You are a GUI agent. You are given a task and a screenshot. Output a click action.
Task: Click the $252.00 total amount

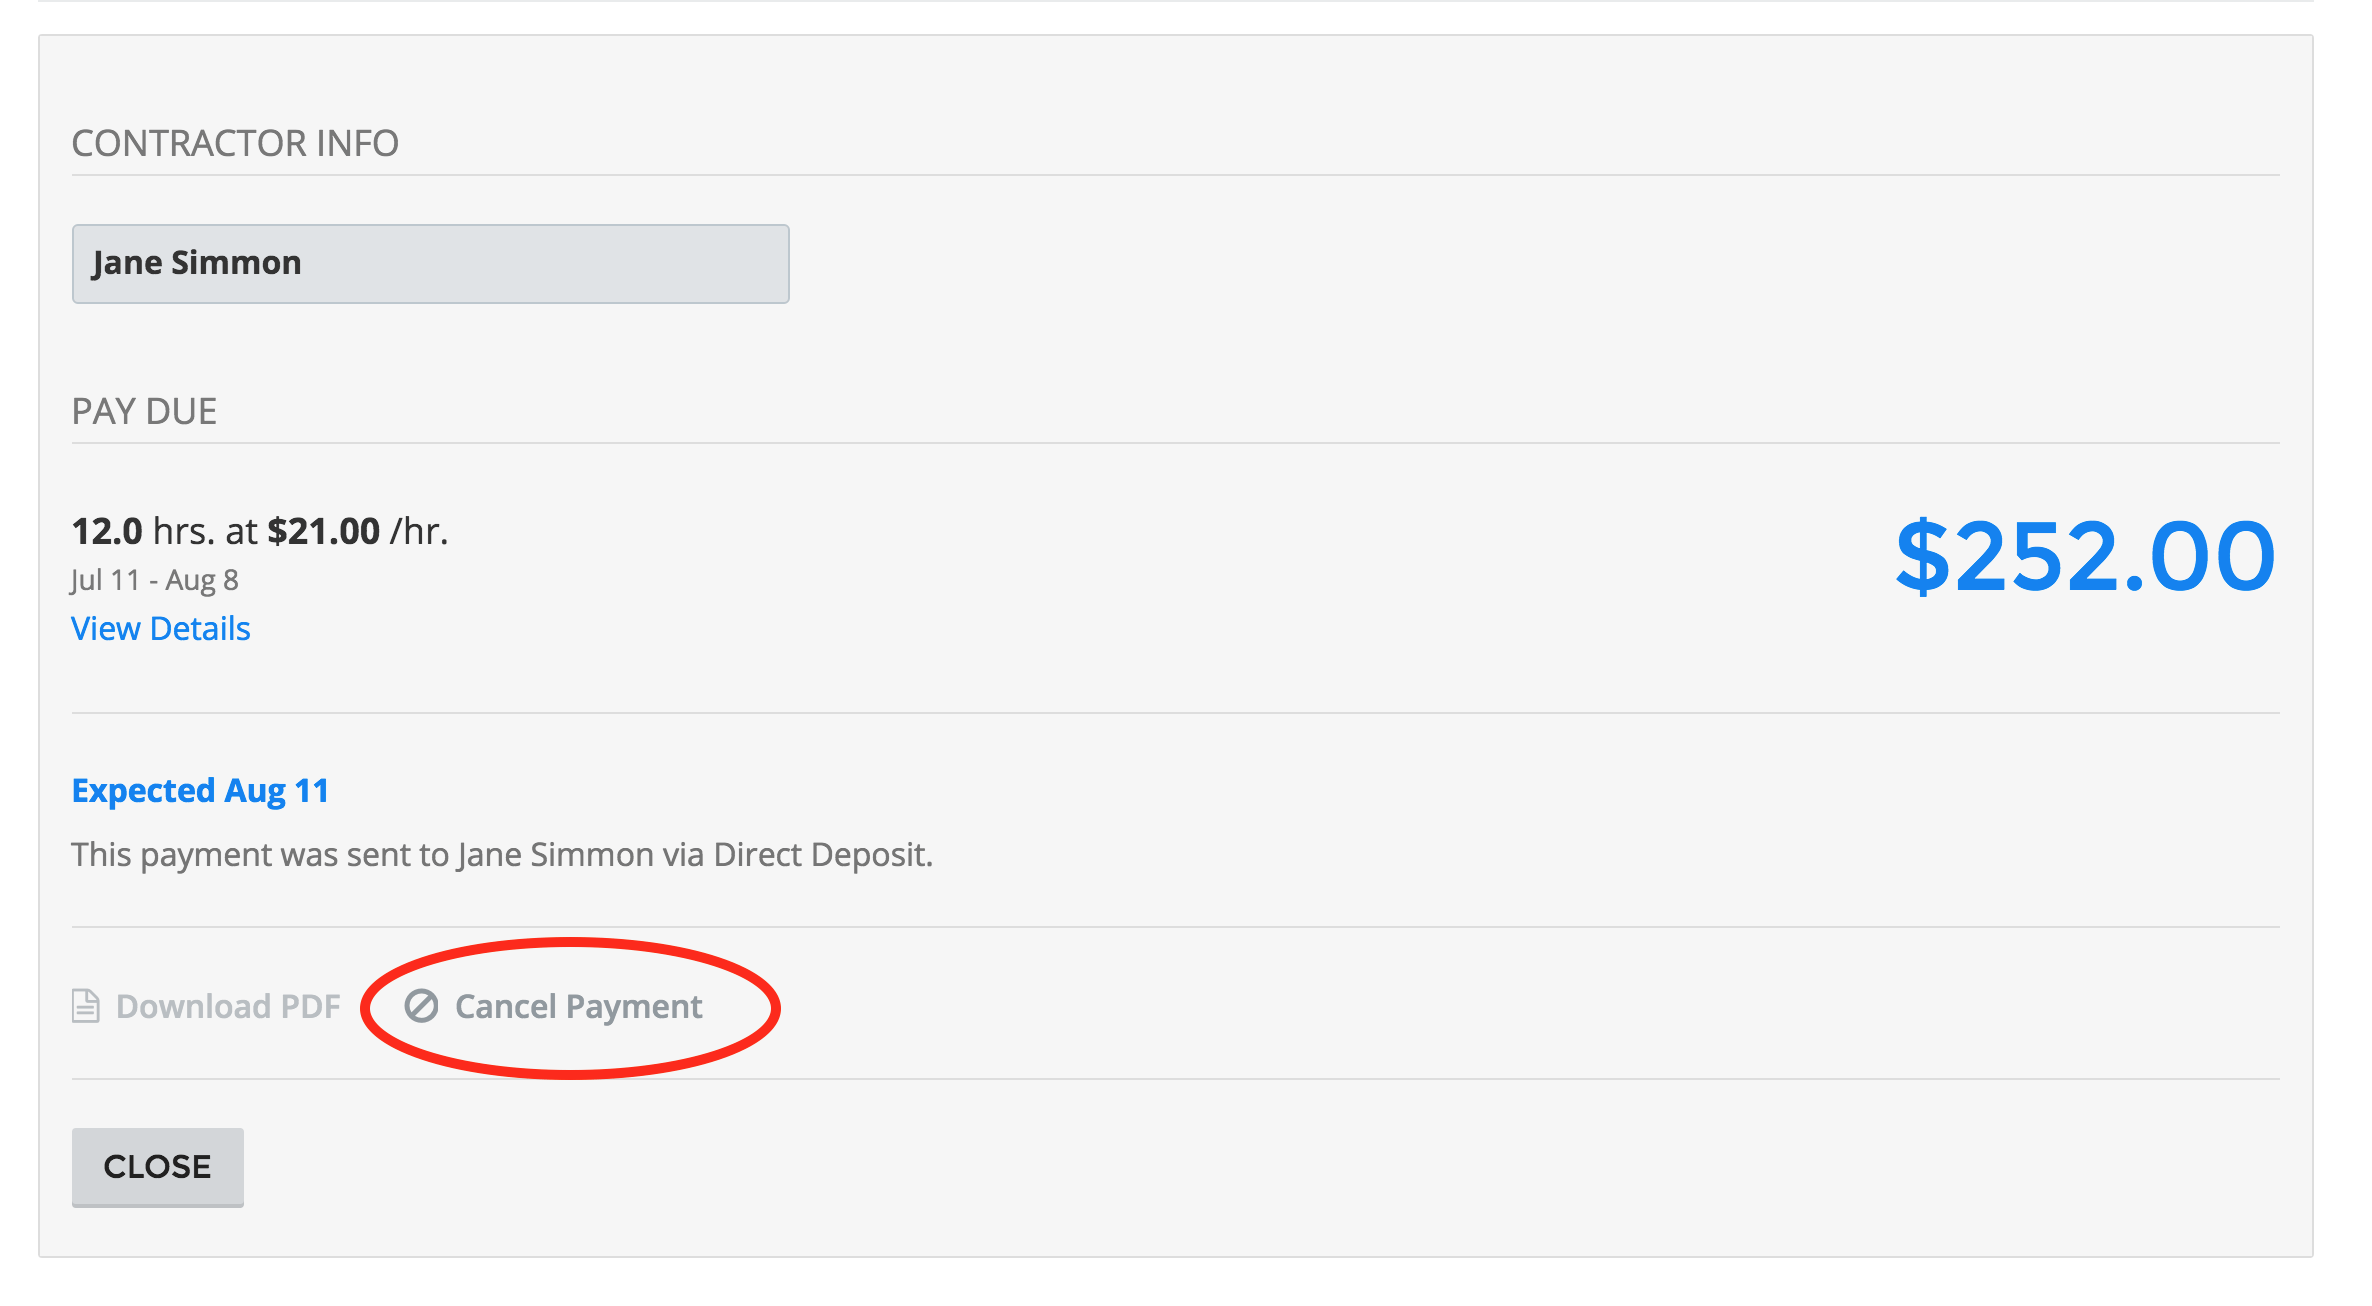pyautogui.click(x=2086, y=556)
